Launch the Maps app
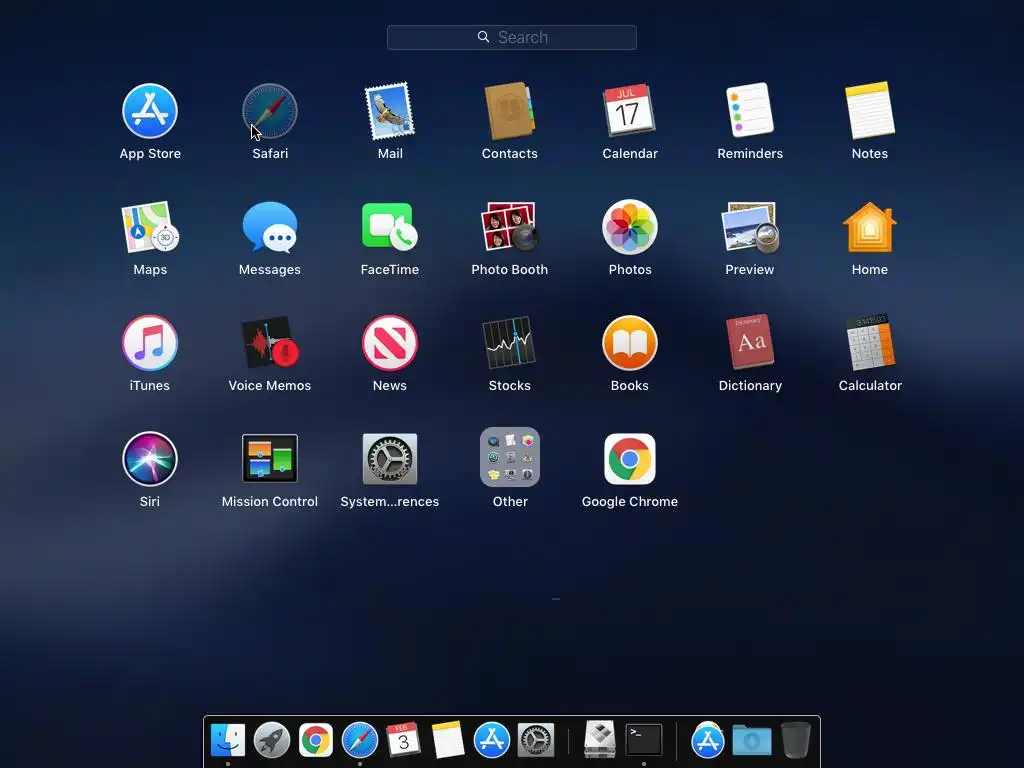 point(150,227)
